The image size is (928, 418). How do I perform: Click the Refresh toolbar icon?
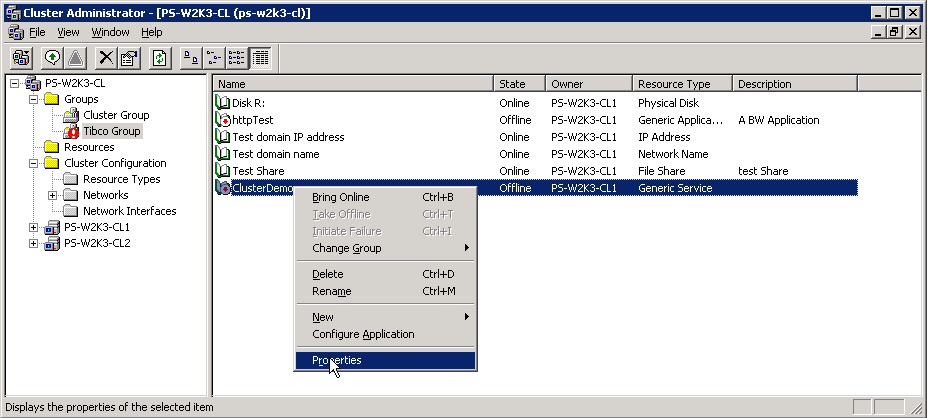click(159, 57)
